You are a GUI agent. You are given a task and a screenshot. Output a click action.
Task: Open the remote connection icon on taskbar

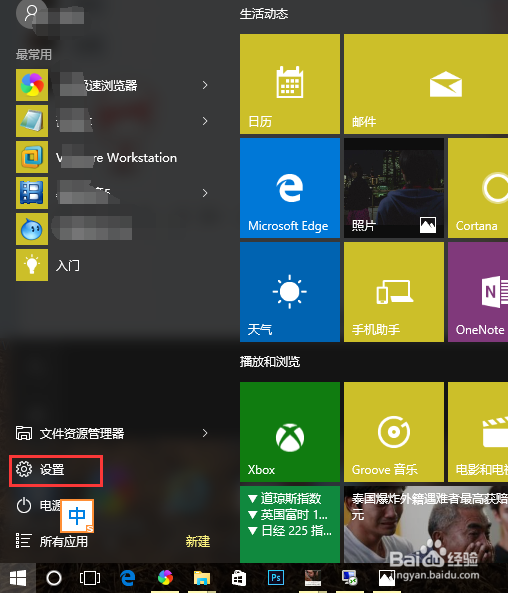tap(349, 578)
